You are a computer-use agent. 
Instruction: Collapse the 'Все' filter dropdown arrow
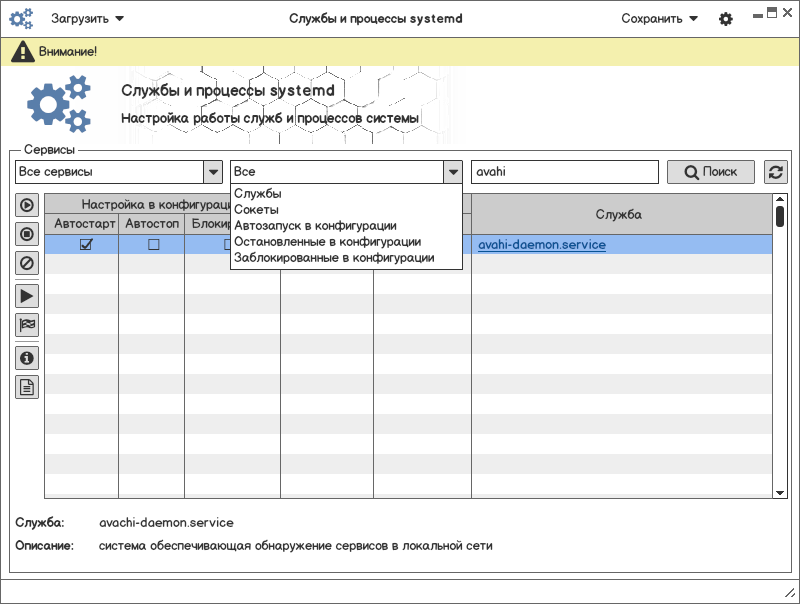click(453, 172)
